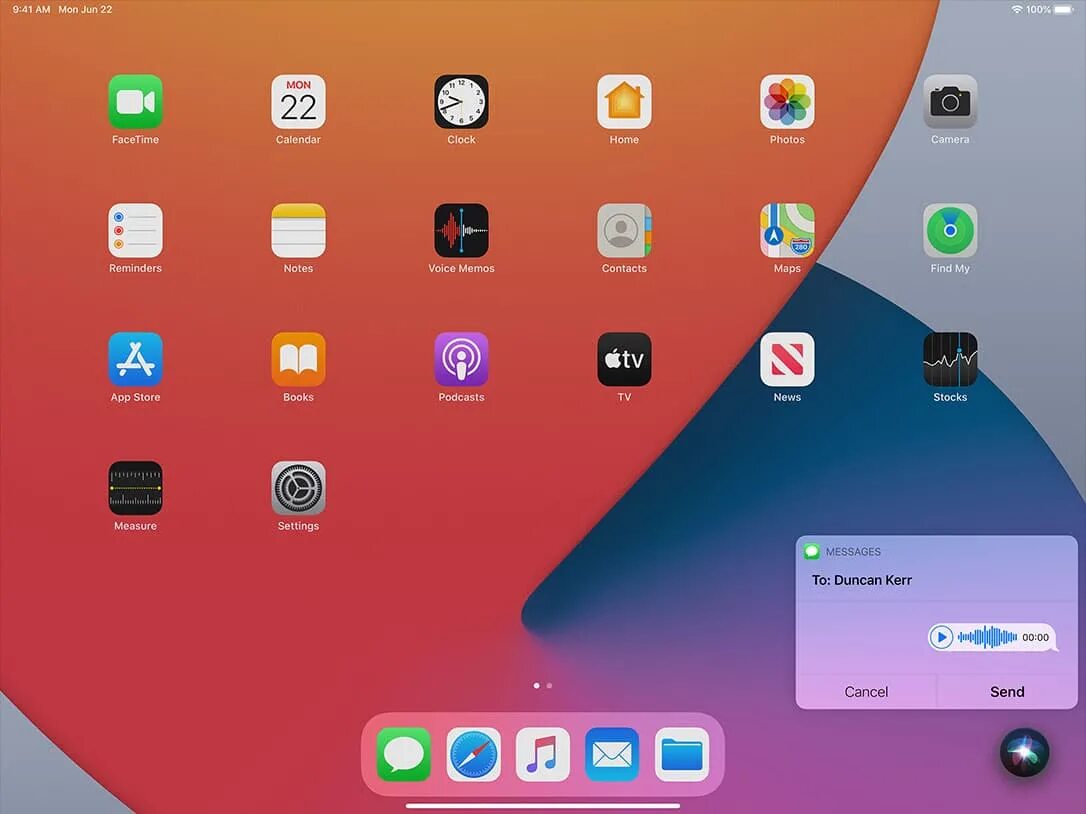
Task: Tap the 9:41 AM time display
Action: [x=31, y=10]
